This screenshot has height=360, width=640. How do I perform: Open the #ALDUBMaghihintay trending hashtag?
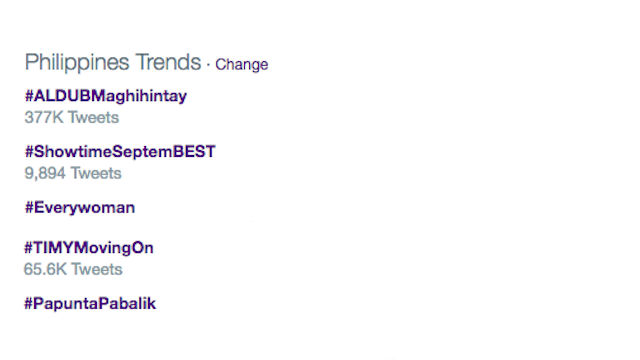coord(106,96)
